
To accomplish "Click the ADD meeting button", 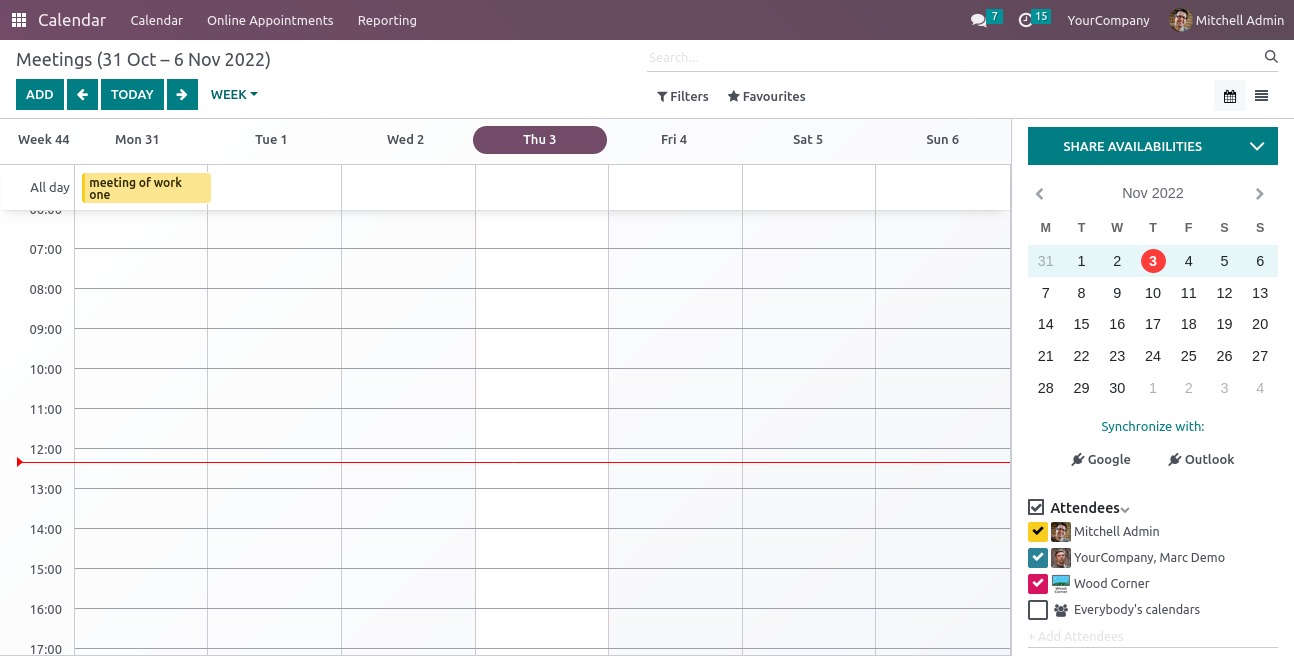I will pyautogui.click(x=40, y=95).
